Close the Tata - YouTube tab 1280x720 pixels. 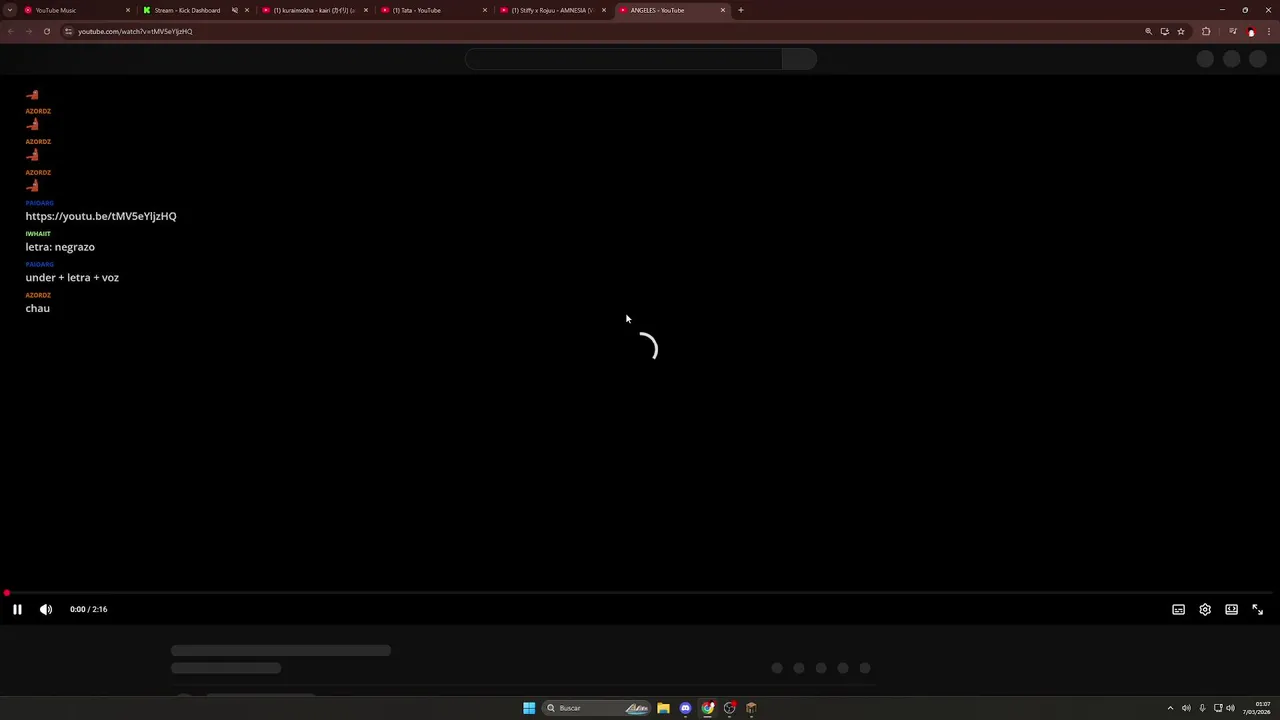485,10
